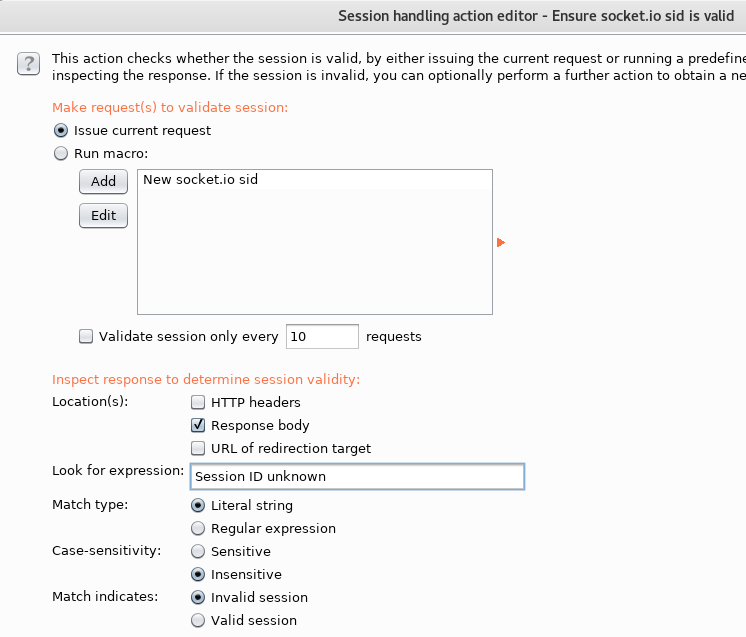The height and width of the screenshot is (637, 746).
Task: Select the Run macro radio button
Action: tap(60, 154)
